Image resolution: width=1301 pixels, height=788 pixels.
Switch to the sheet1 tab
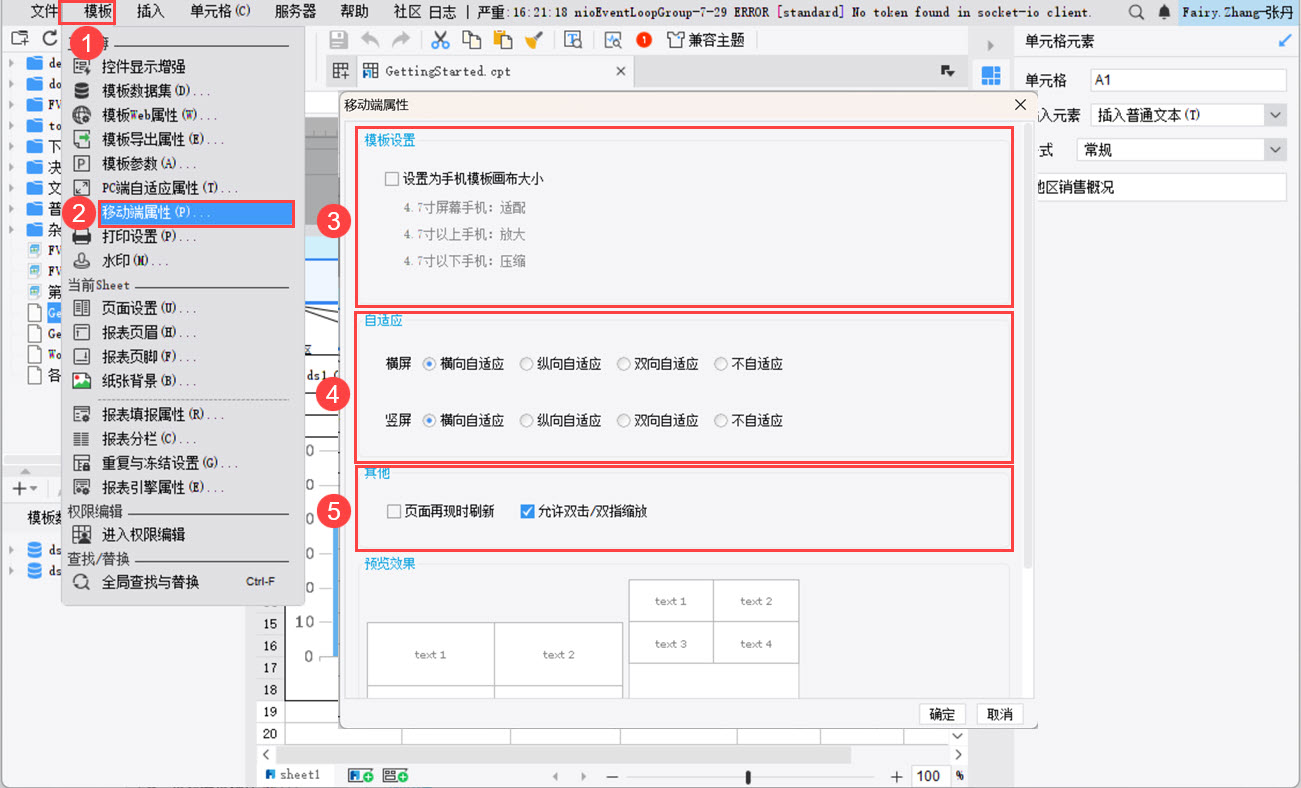(x=293, y=775)
